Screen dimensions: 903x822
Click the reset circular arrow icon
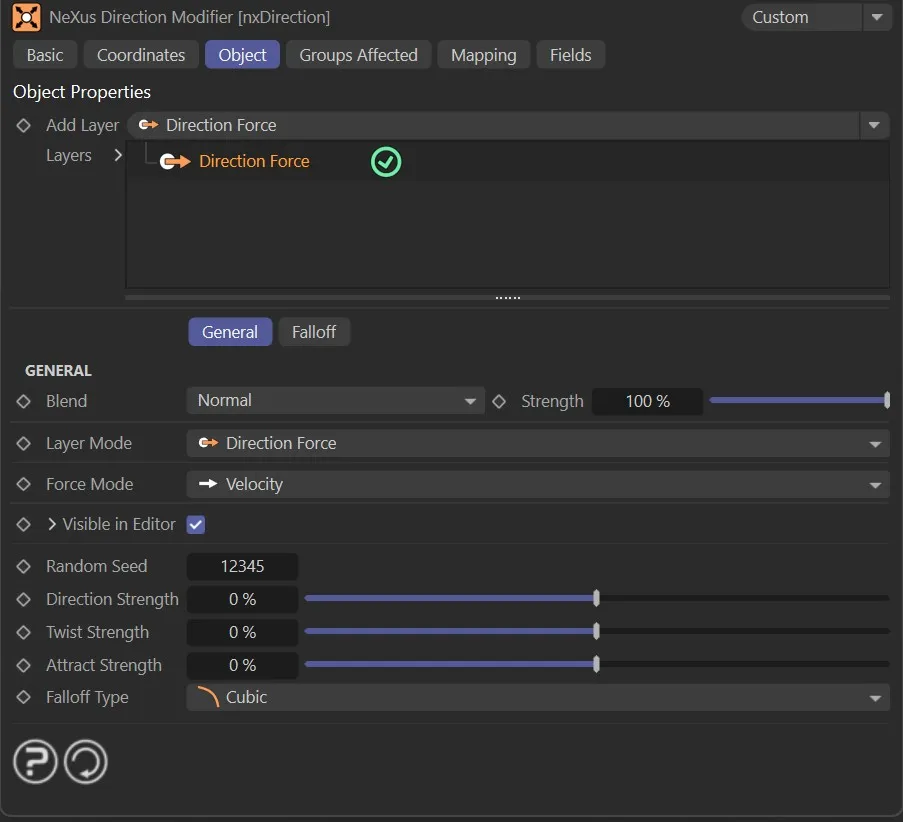click(x=85, y=764)
